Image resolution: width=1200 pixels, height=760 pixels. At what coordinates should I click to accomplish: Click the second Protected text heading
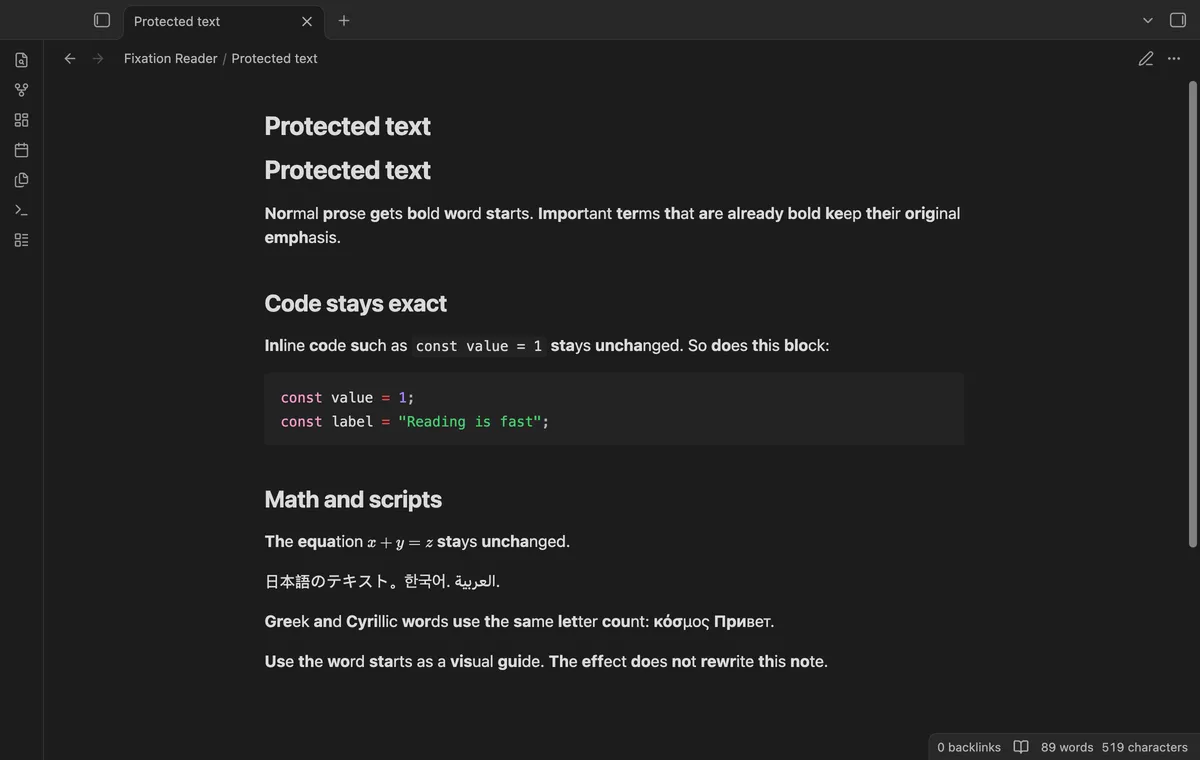(347, 170)
